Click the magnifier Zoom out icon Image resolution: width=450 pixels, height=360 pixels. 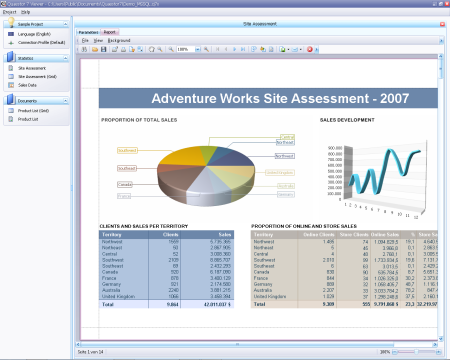pyautogui.click(x=171, y=49)
